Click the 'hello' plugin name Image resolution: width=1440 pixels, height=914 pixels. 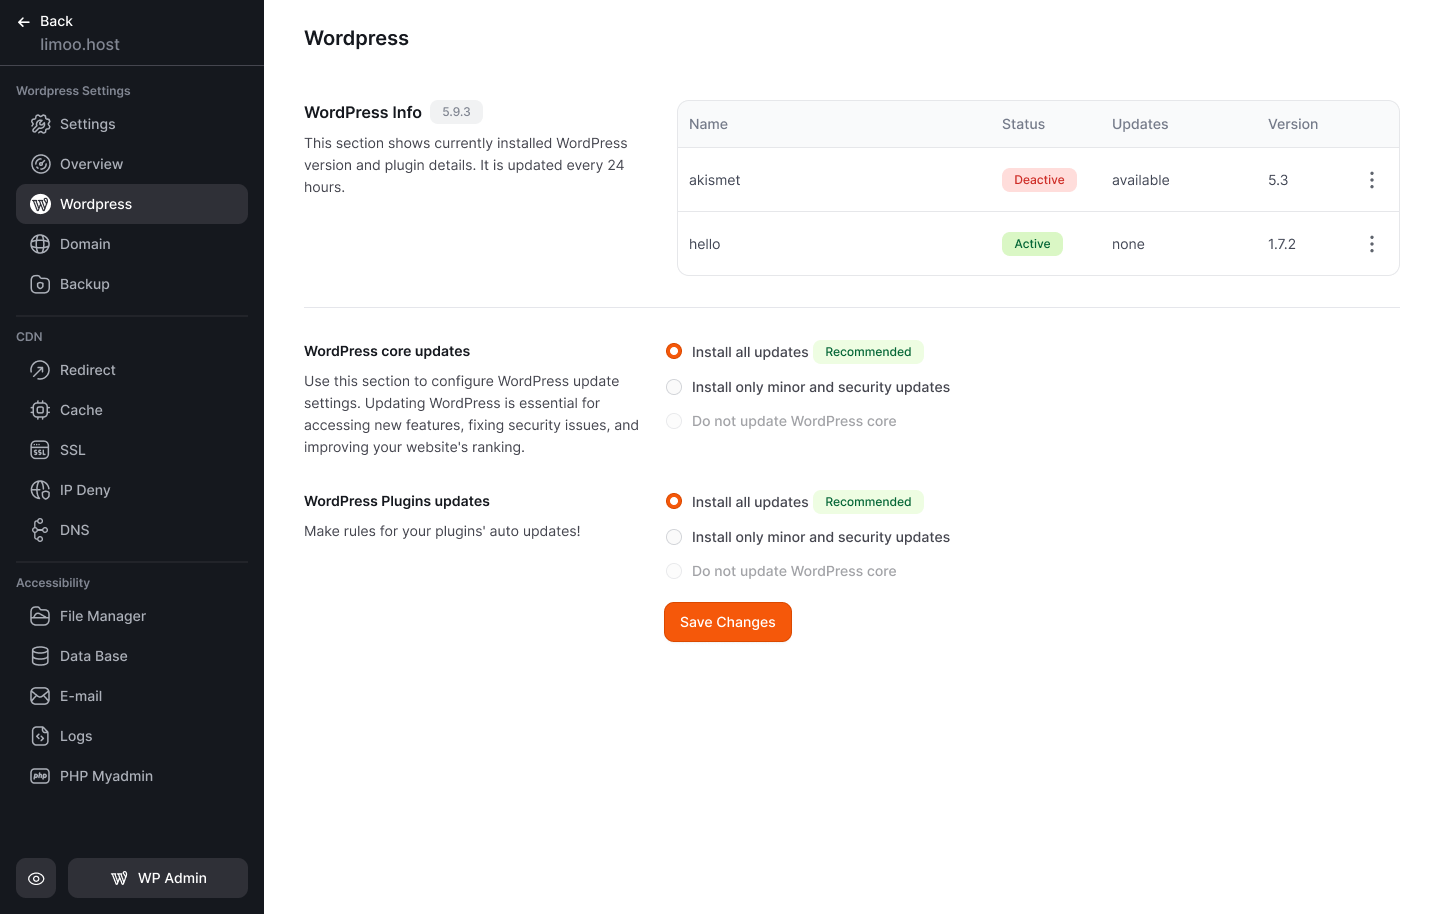click(x=705, y=244)
